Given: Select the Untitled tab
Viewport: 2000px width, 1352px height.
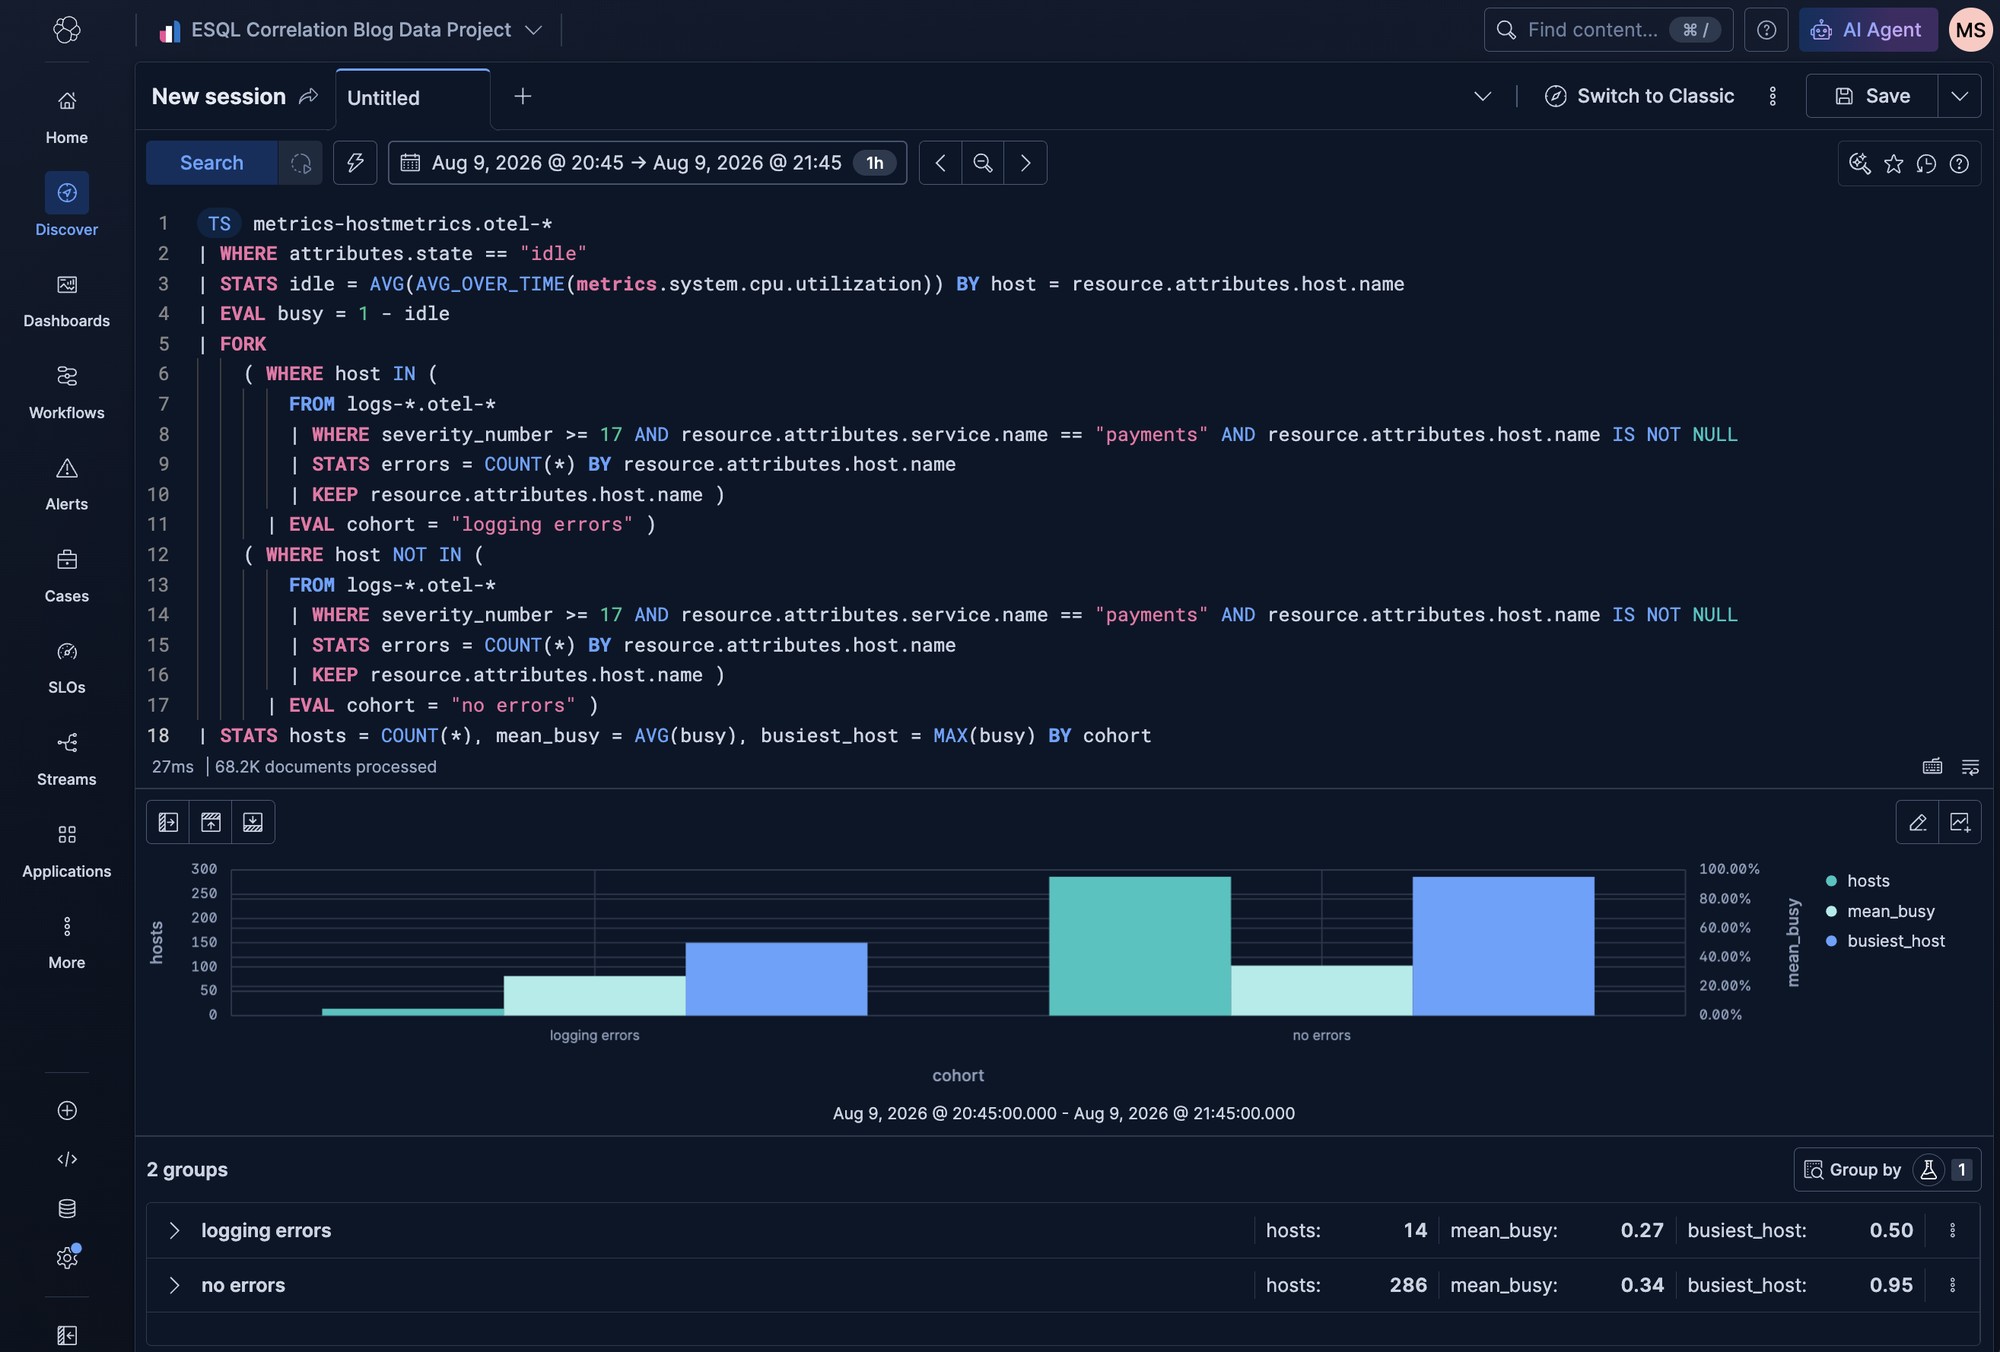Looking at the screenshot, I should pyautogui.click(x=413, y=98).
